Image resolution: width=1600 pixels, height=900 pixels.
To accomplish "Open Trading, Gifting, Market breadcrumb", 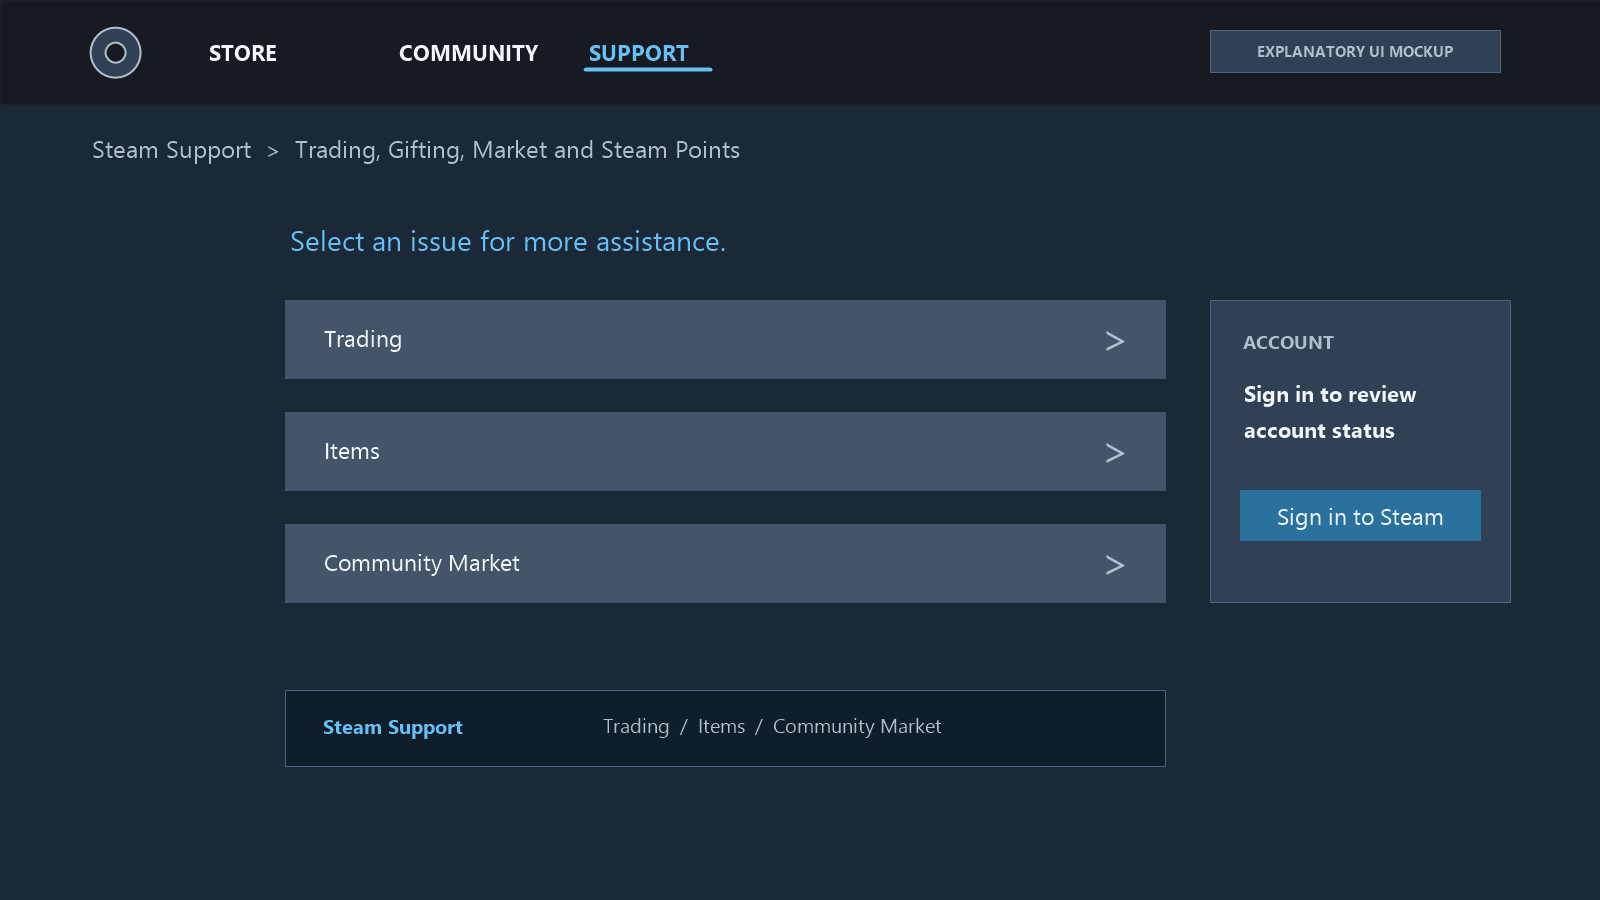I will coord(517,150).
